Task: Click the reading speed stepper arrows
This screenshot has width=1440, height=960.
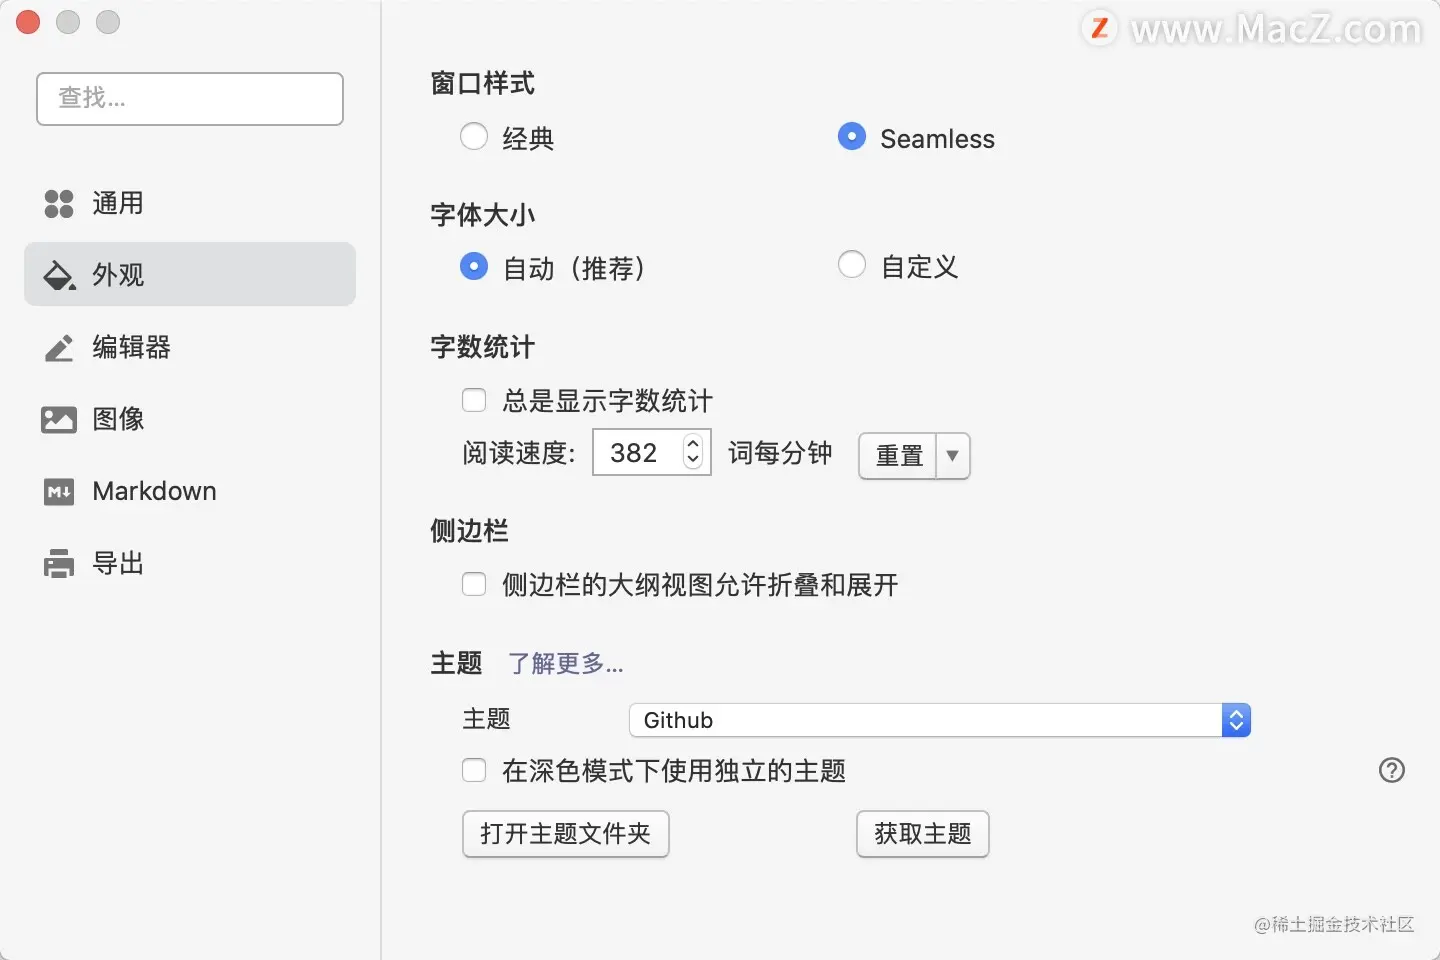Action: tap(693, 452)
